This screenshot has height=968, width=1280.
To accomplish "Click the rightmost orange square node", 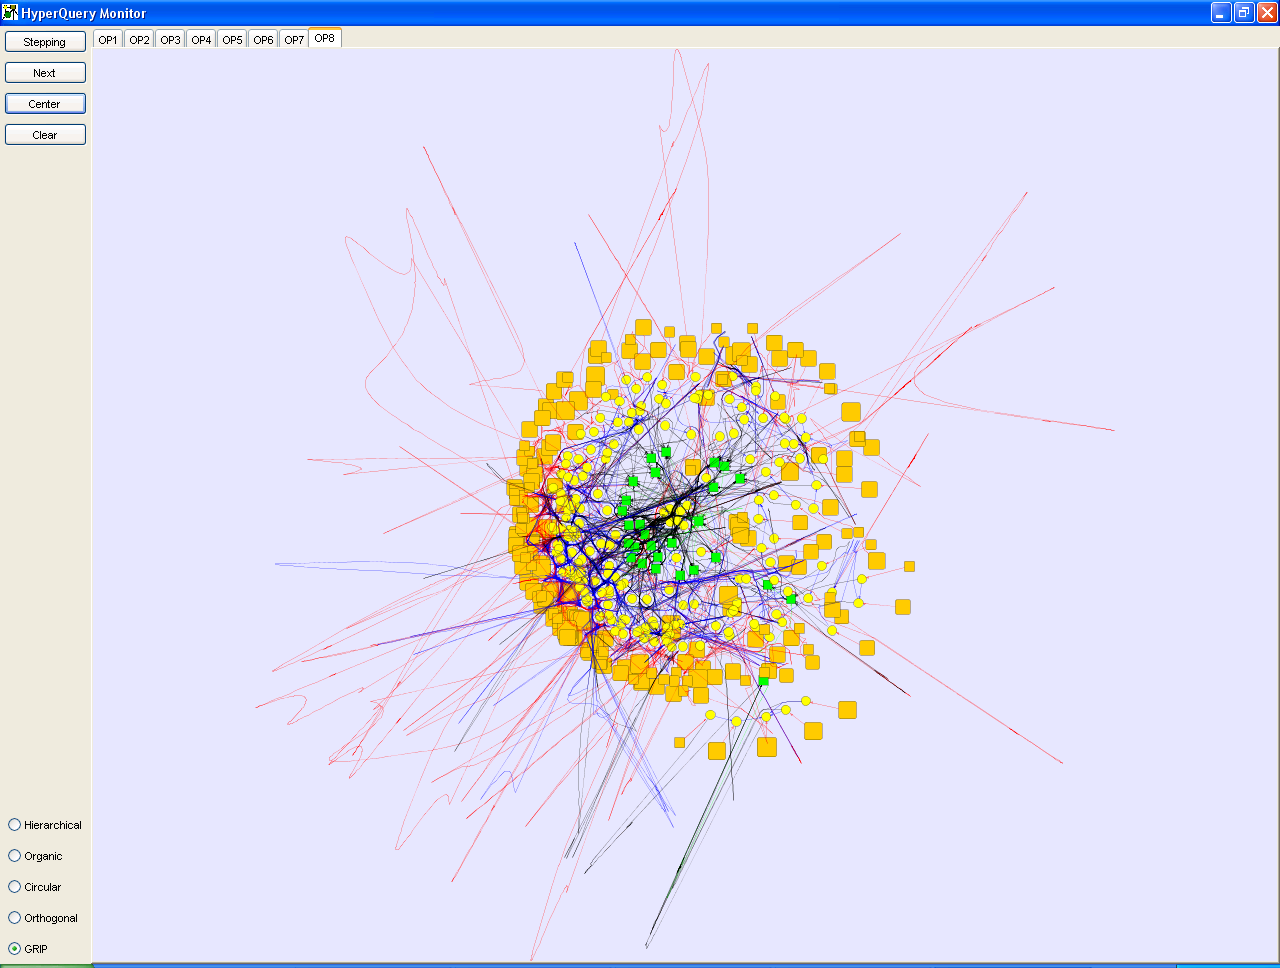I will coord(909,566).
